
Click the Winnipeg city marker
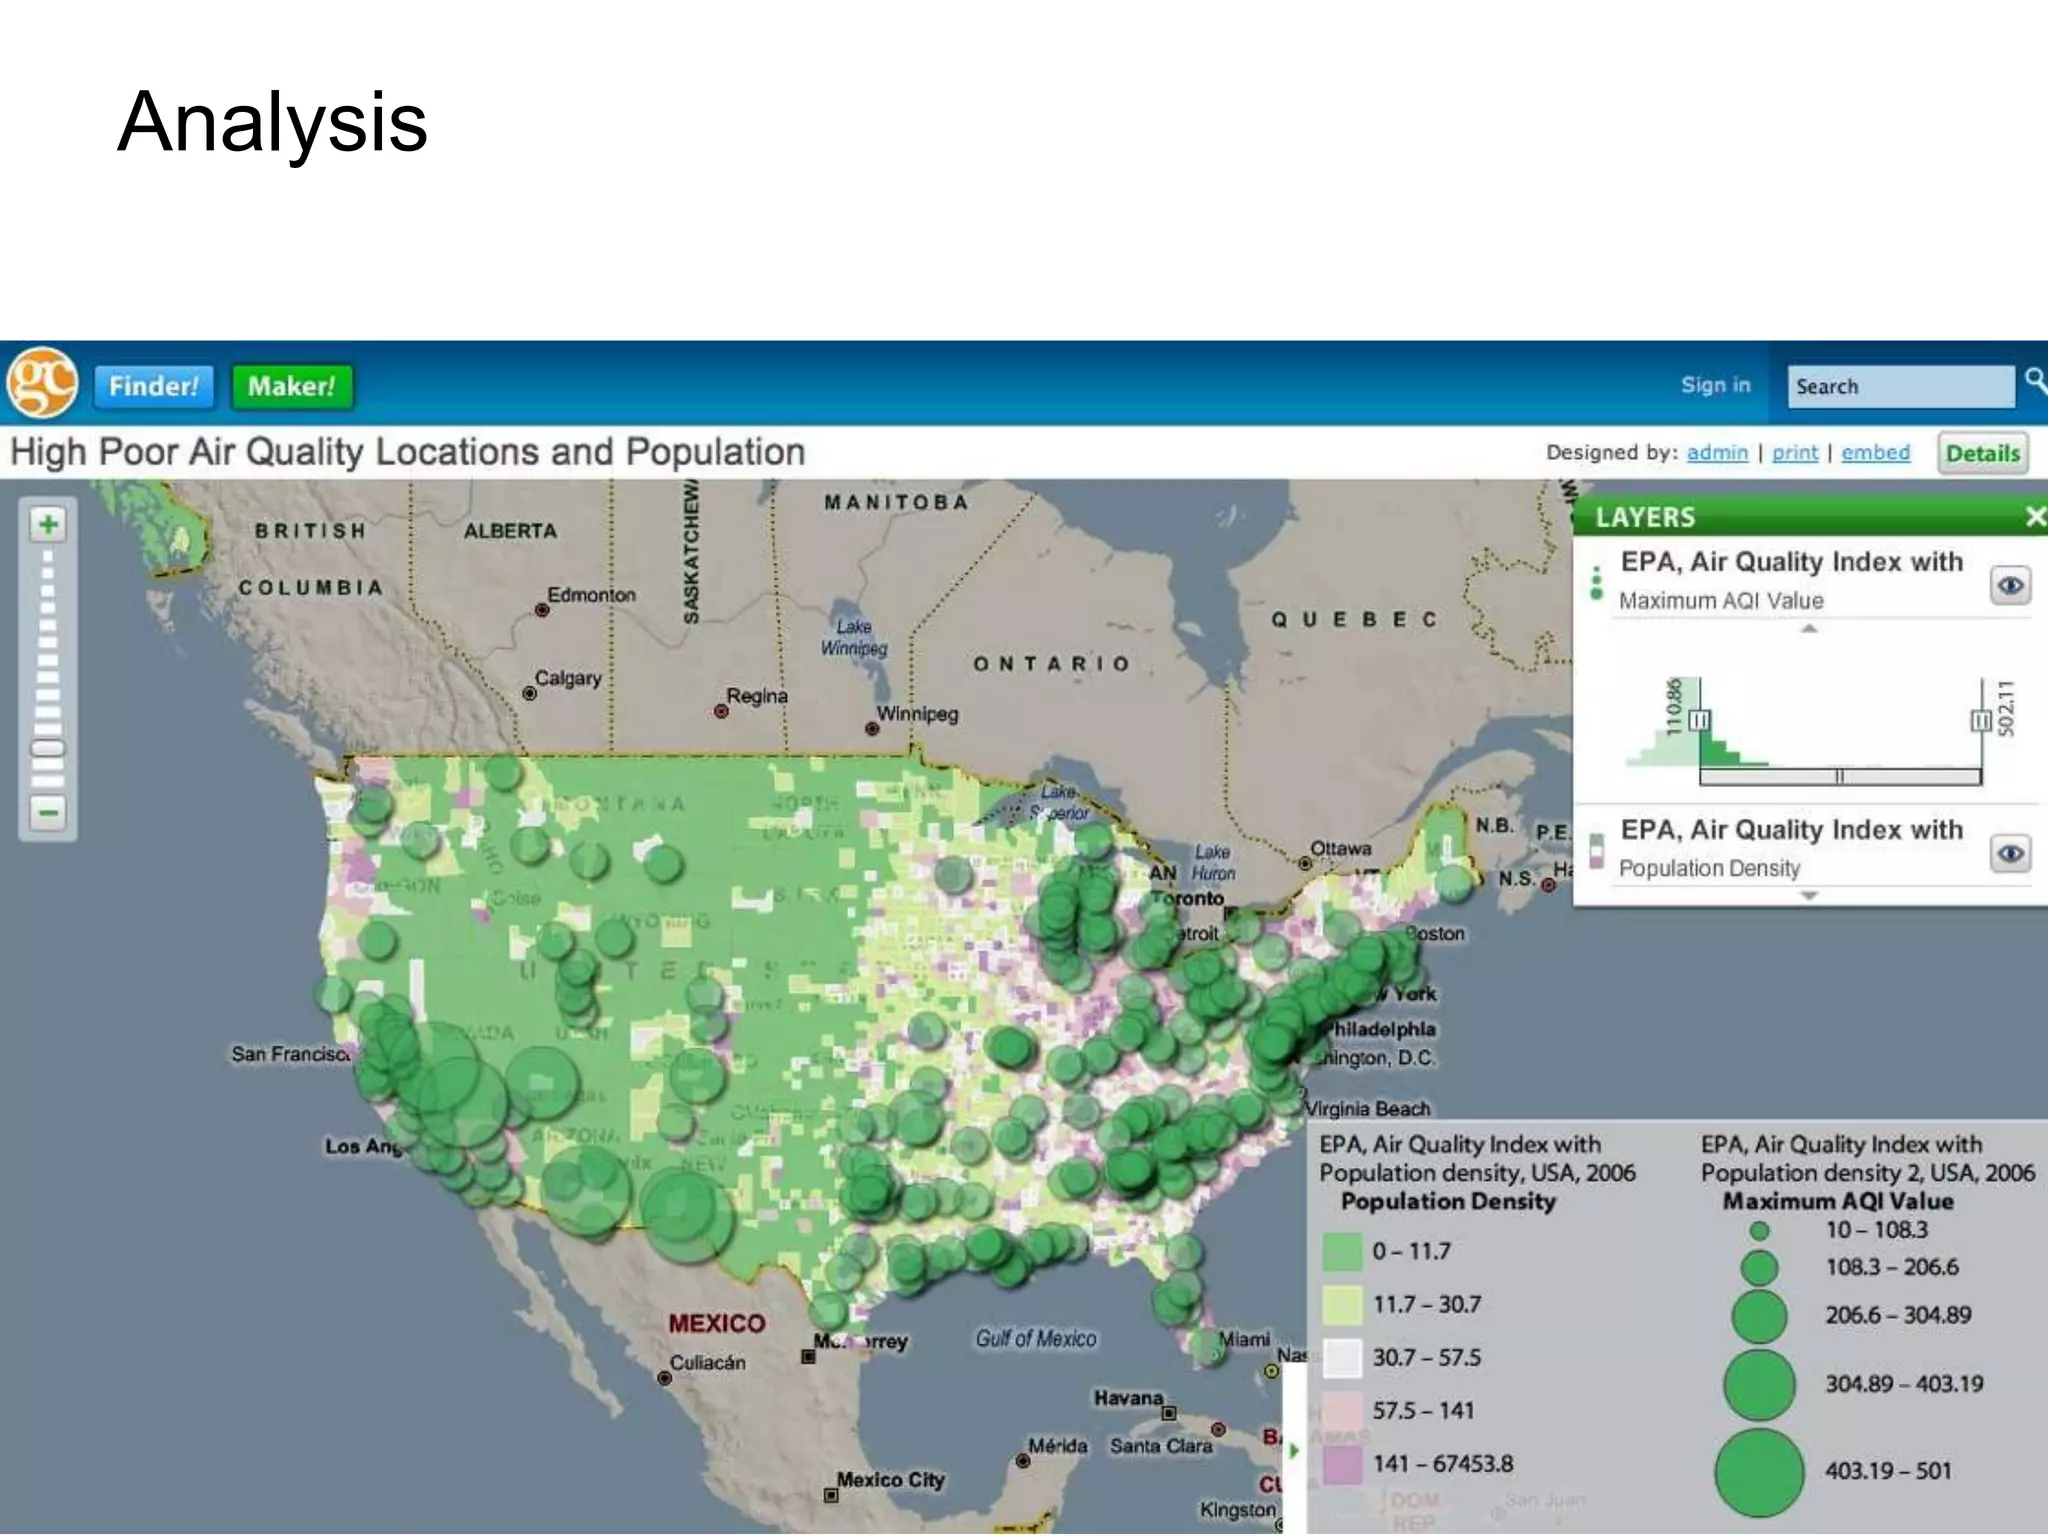[872, 728]
